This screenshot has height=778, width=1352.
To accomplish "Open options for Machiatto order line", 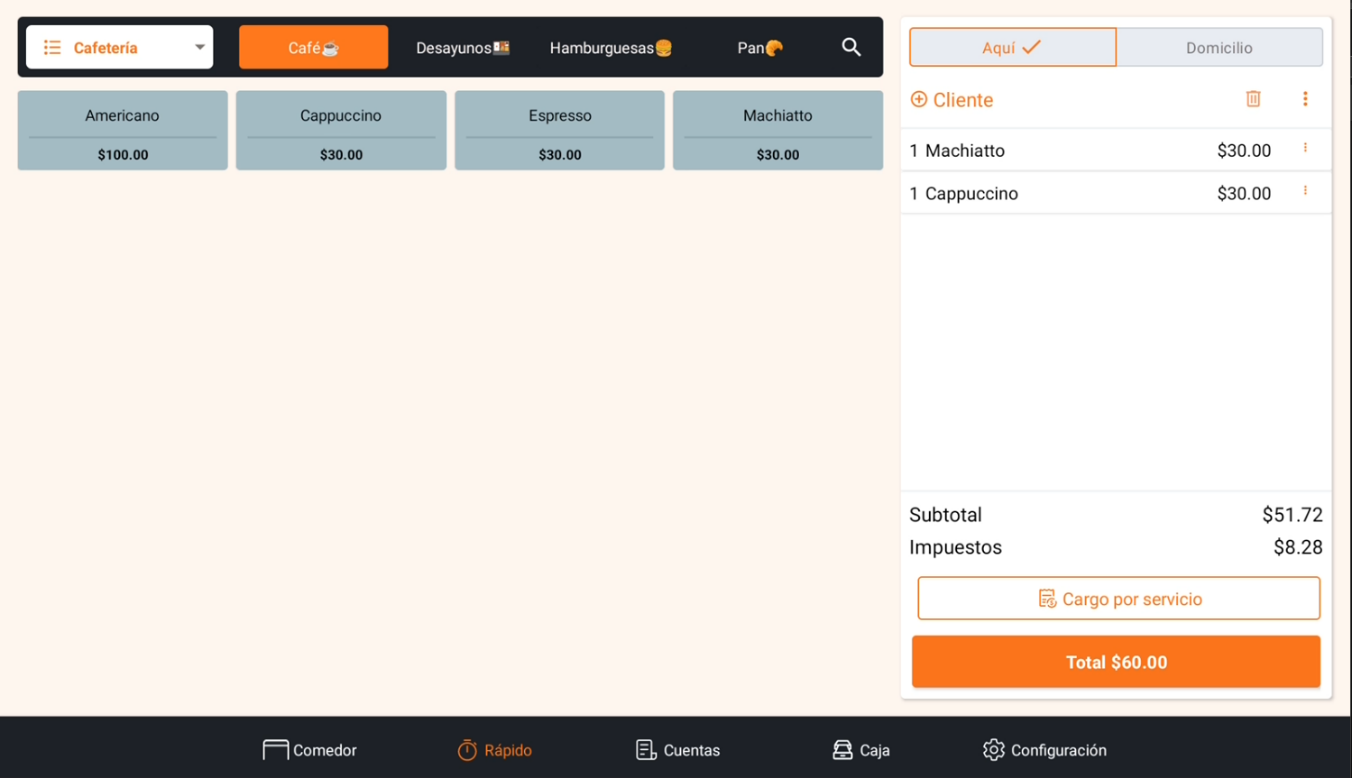I will coord(1305,148).
